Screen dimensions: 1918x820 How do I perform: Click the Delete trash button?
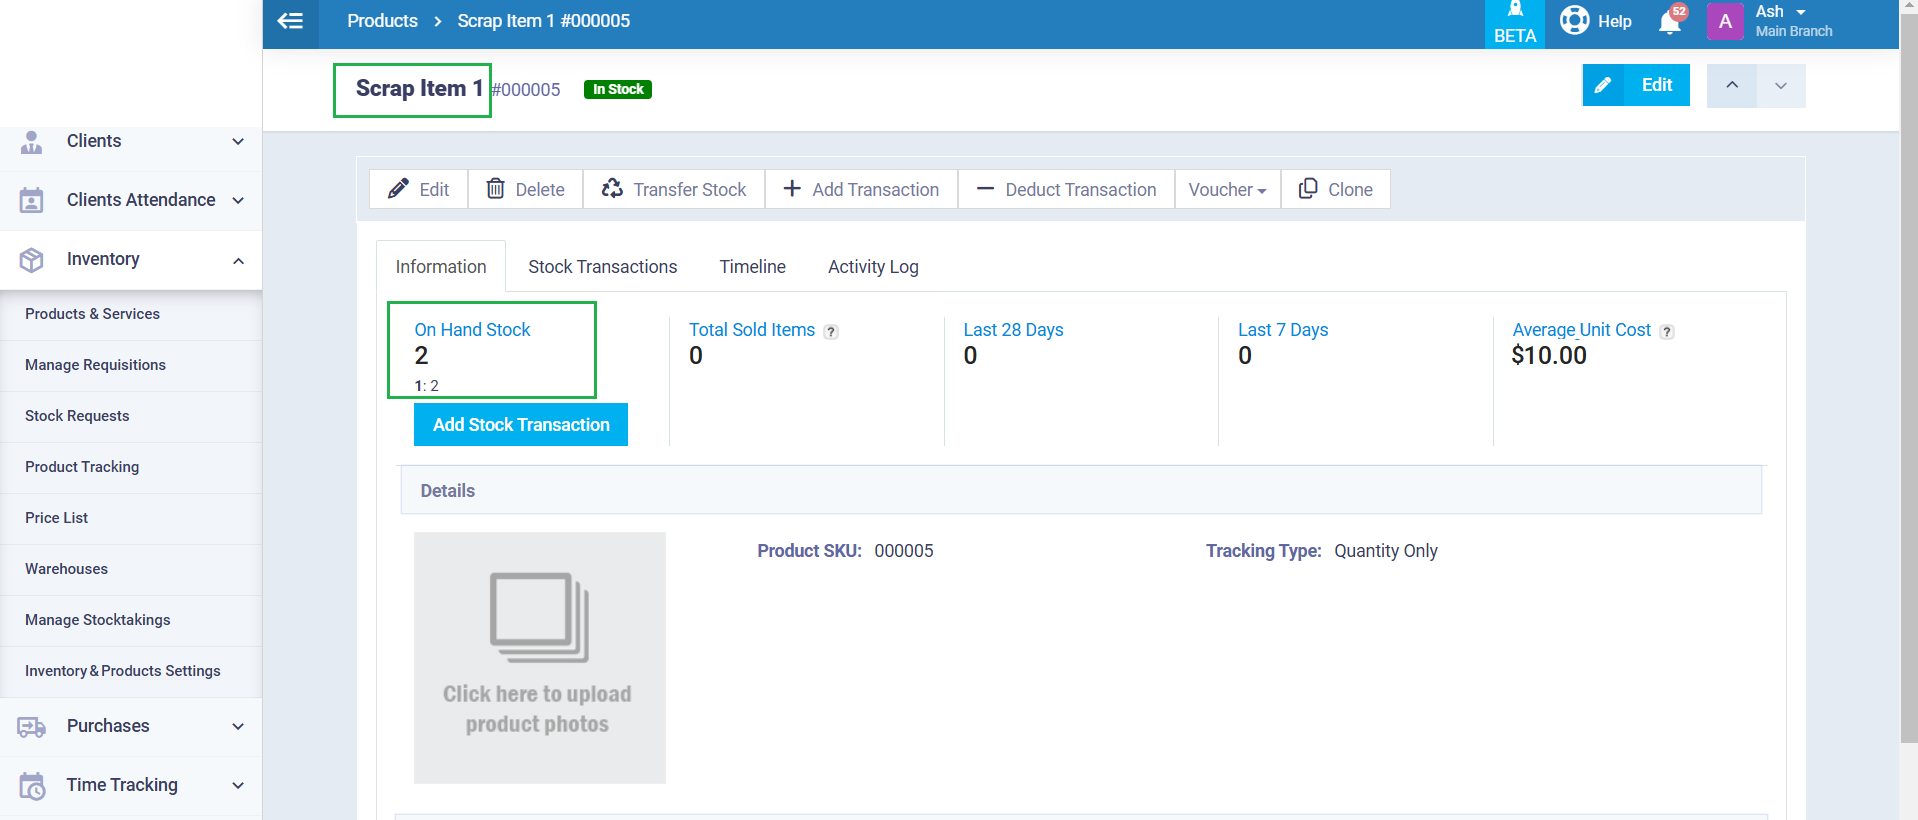pyautogui.click(x=525, y=189)
